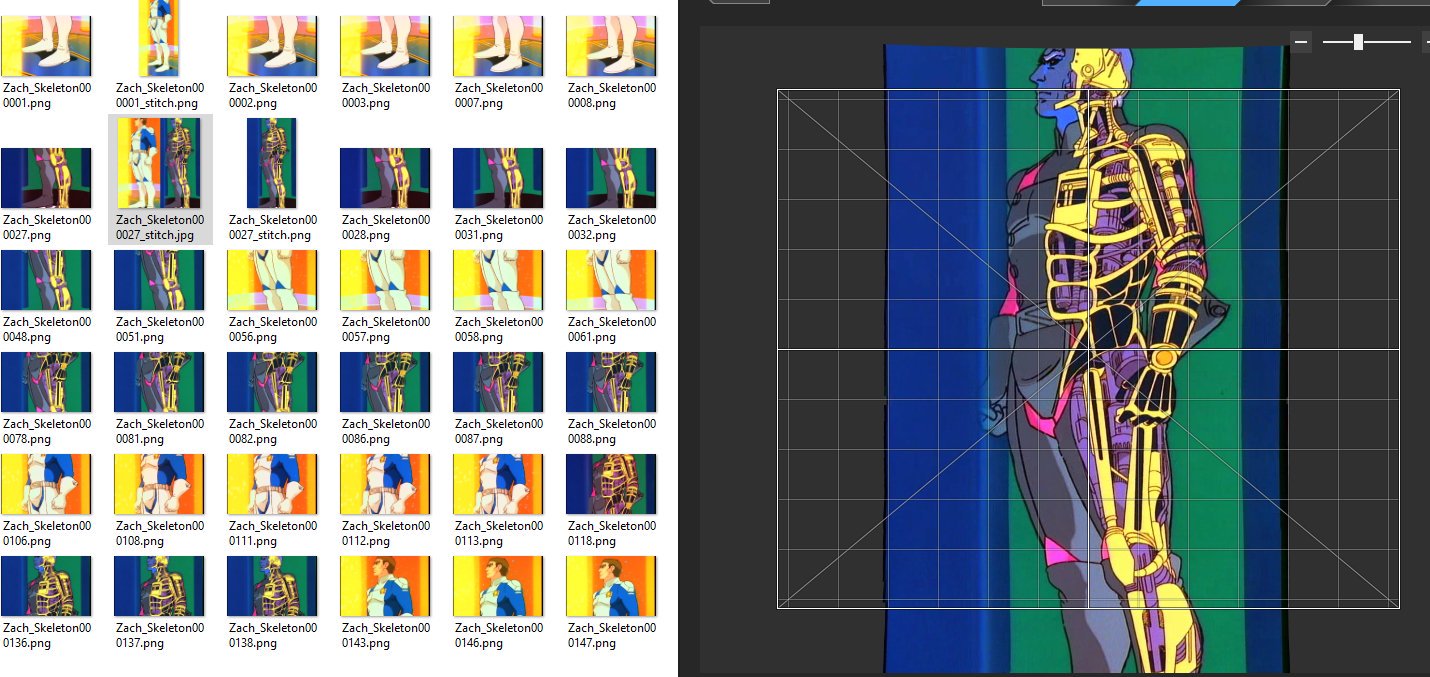This screenshot has width=1430, height=677.
Task: Select the file Zach_Skeleton000112.png
Action: pos(386,501)
